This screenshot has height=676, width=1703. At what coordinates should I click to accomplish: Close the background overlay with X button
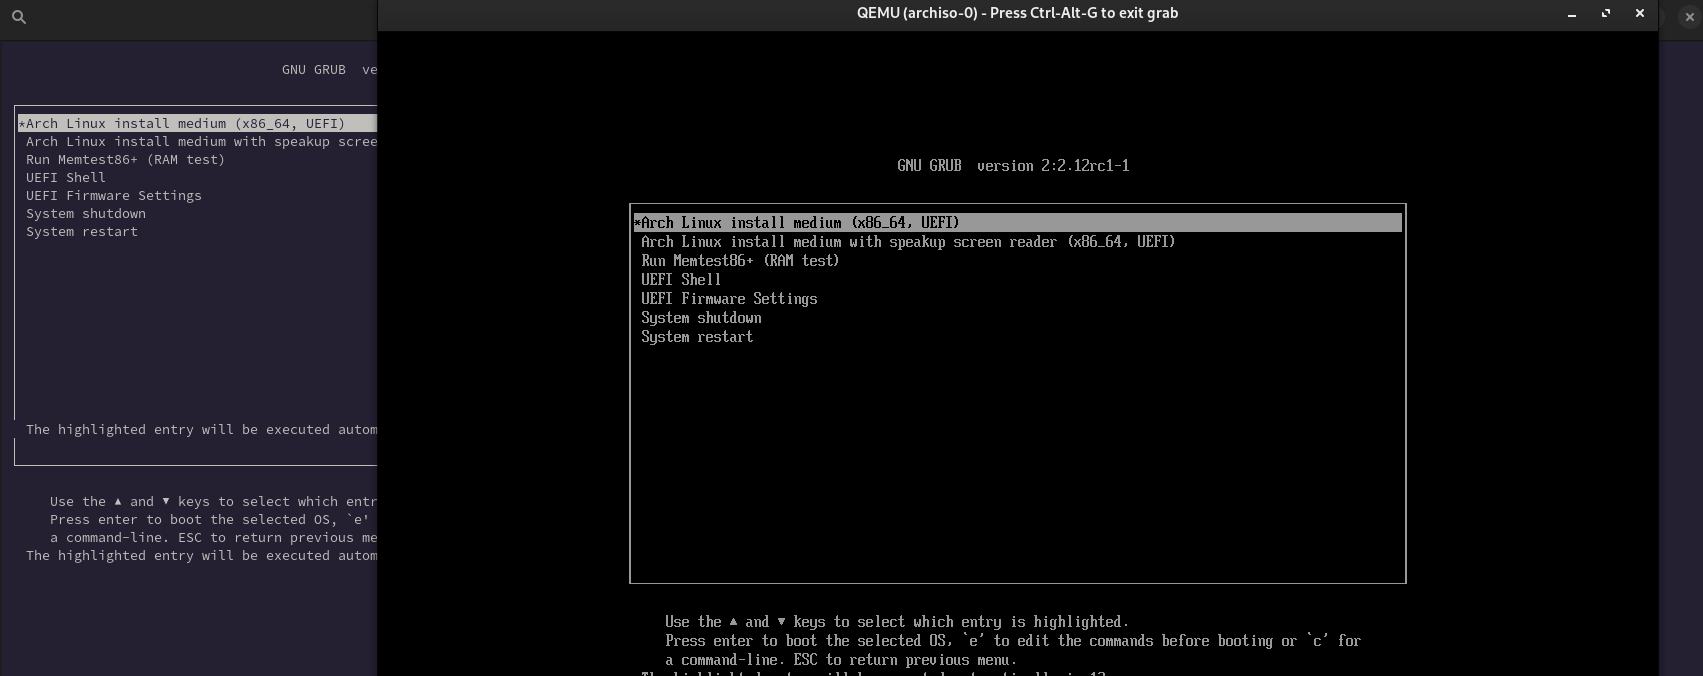pos(1690,17)
